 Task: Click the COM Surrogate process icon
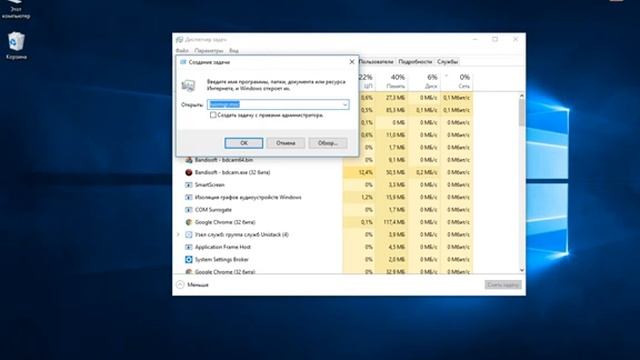(x=189, y=210)
